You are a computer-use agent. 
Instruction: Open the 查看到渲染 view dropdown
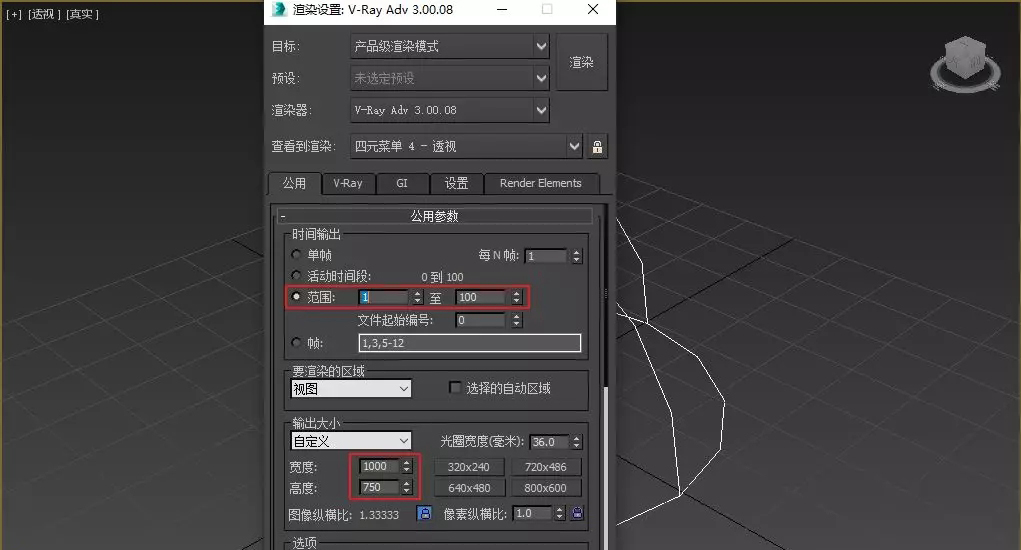tap(466, 146)
